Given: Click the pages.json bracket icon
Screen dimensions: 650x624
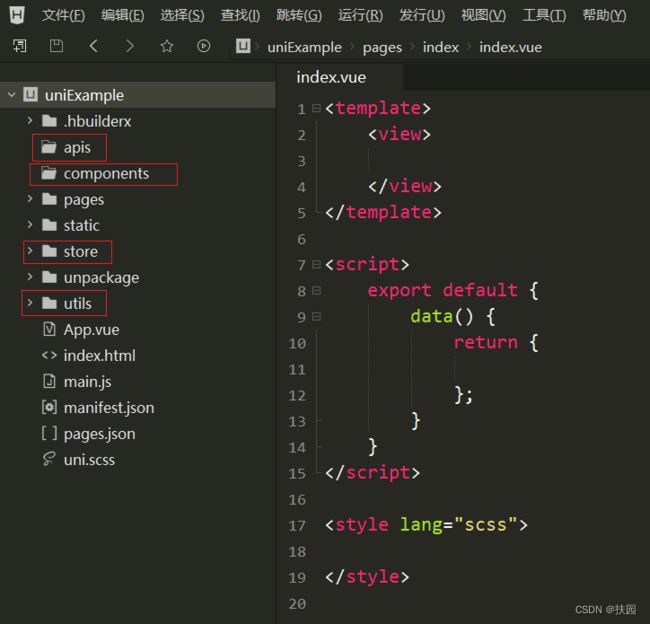Looking at the screenshot, I should [x=49, y=433].
